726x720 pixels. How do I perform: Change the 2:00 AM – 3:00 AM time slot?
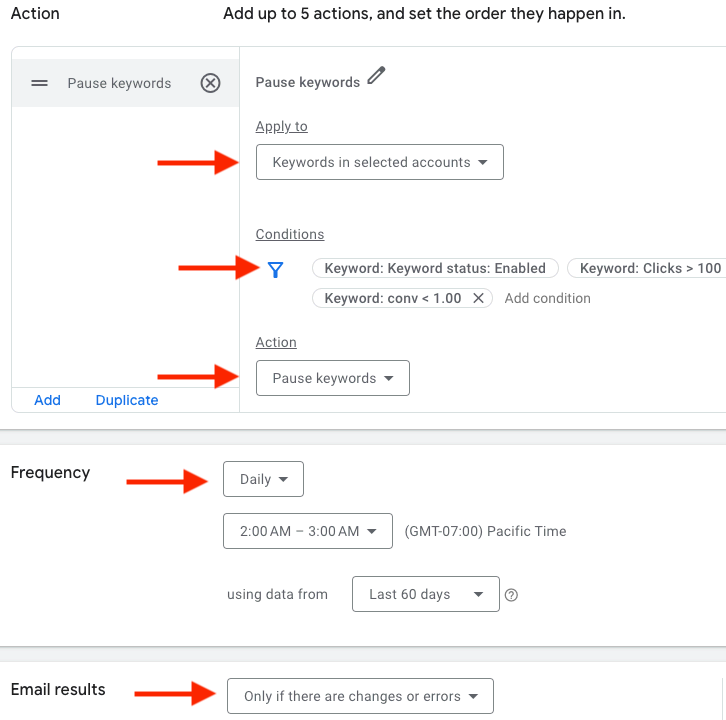[307, 531]
